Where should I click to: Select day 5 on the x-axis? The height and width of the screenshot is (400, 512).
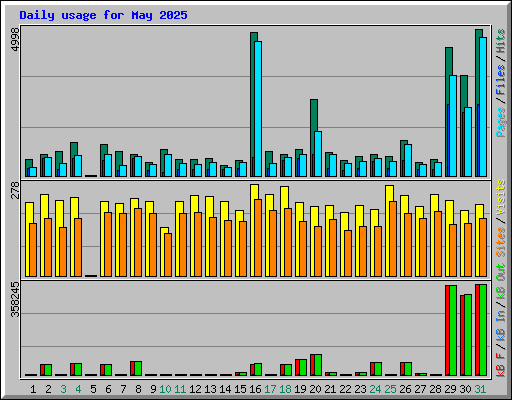93,389
